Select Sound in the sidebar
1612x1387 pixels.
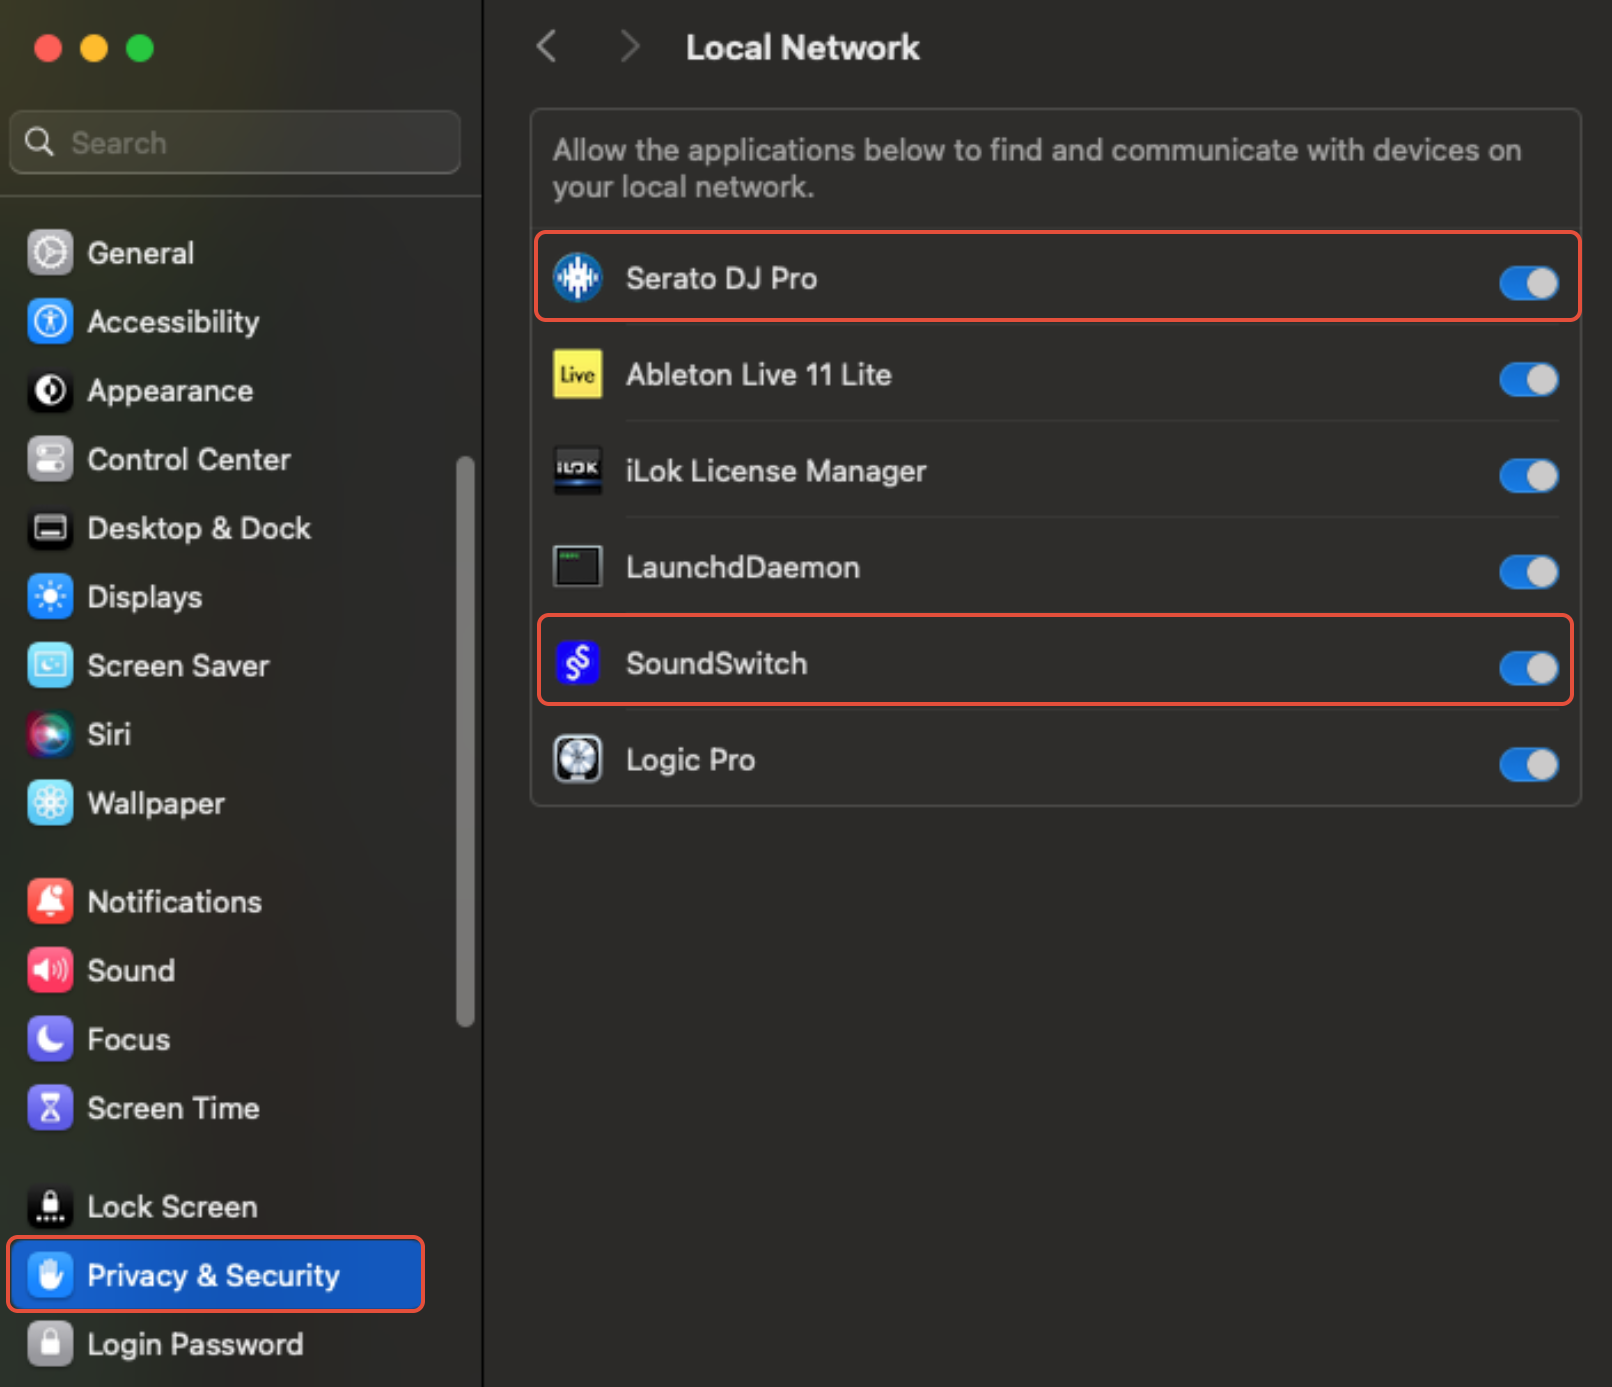131,971
